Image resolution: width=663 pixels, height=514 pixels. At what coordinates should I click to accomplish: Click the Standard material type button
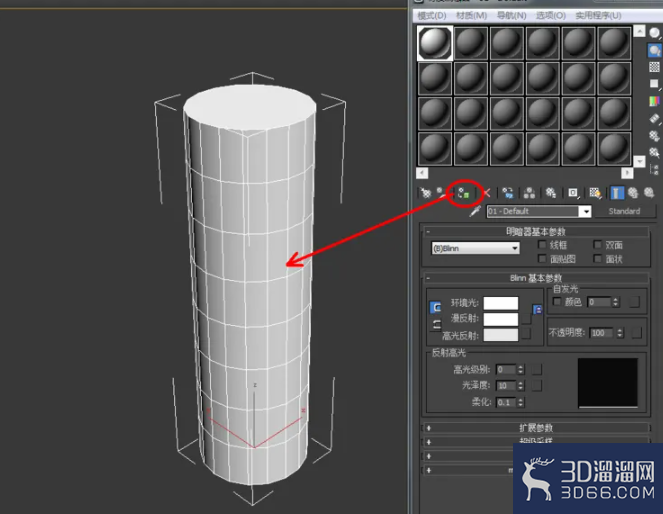point(625,211)
